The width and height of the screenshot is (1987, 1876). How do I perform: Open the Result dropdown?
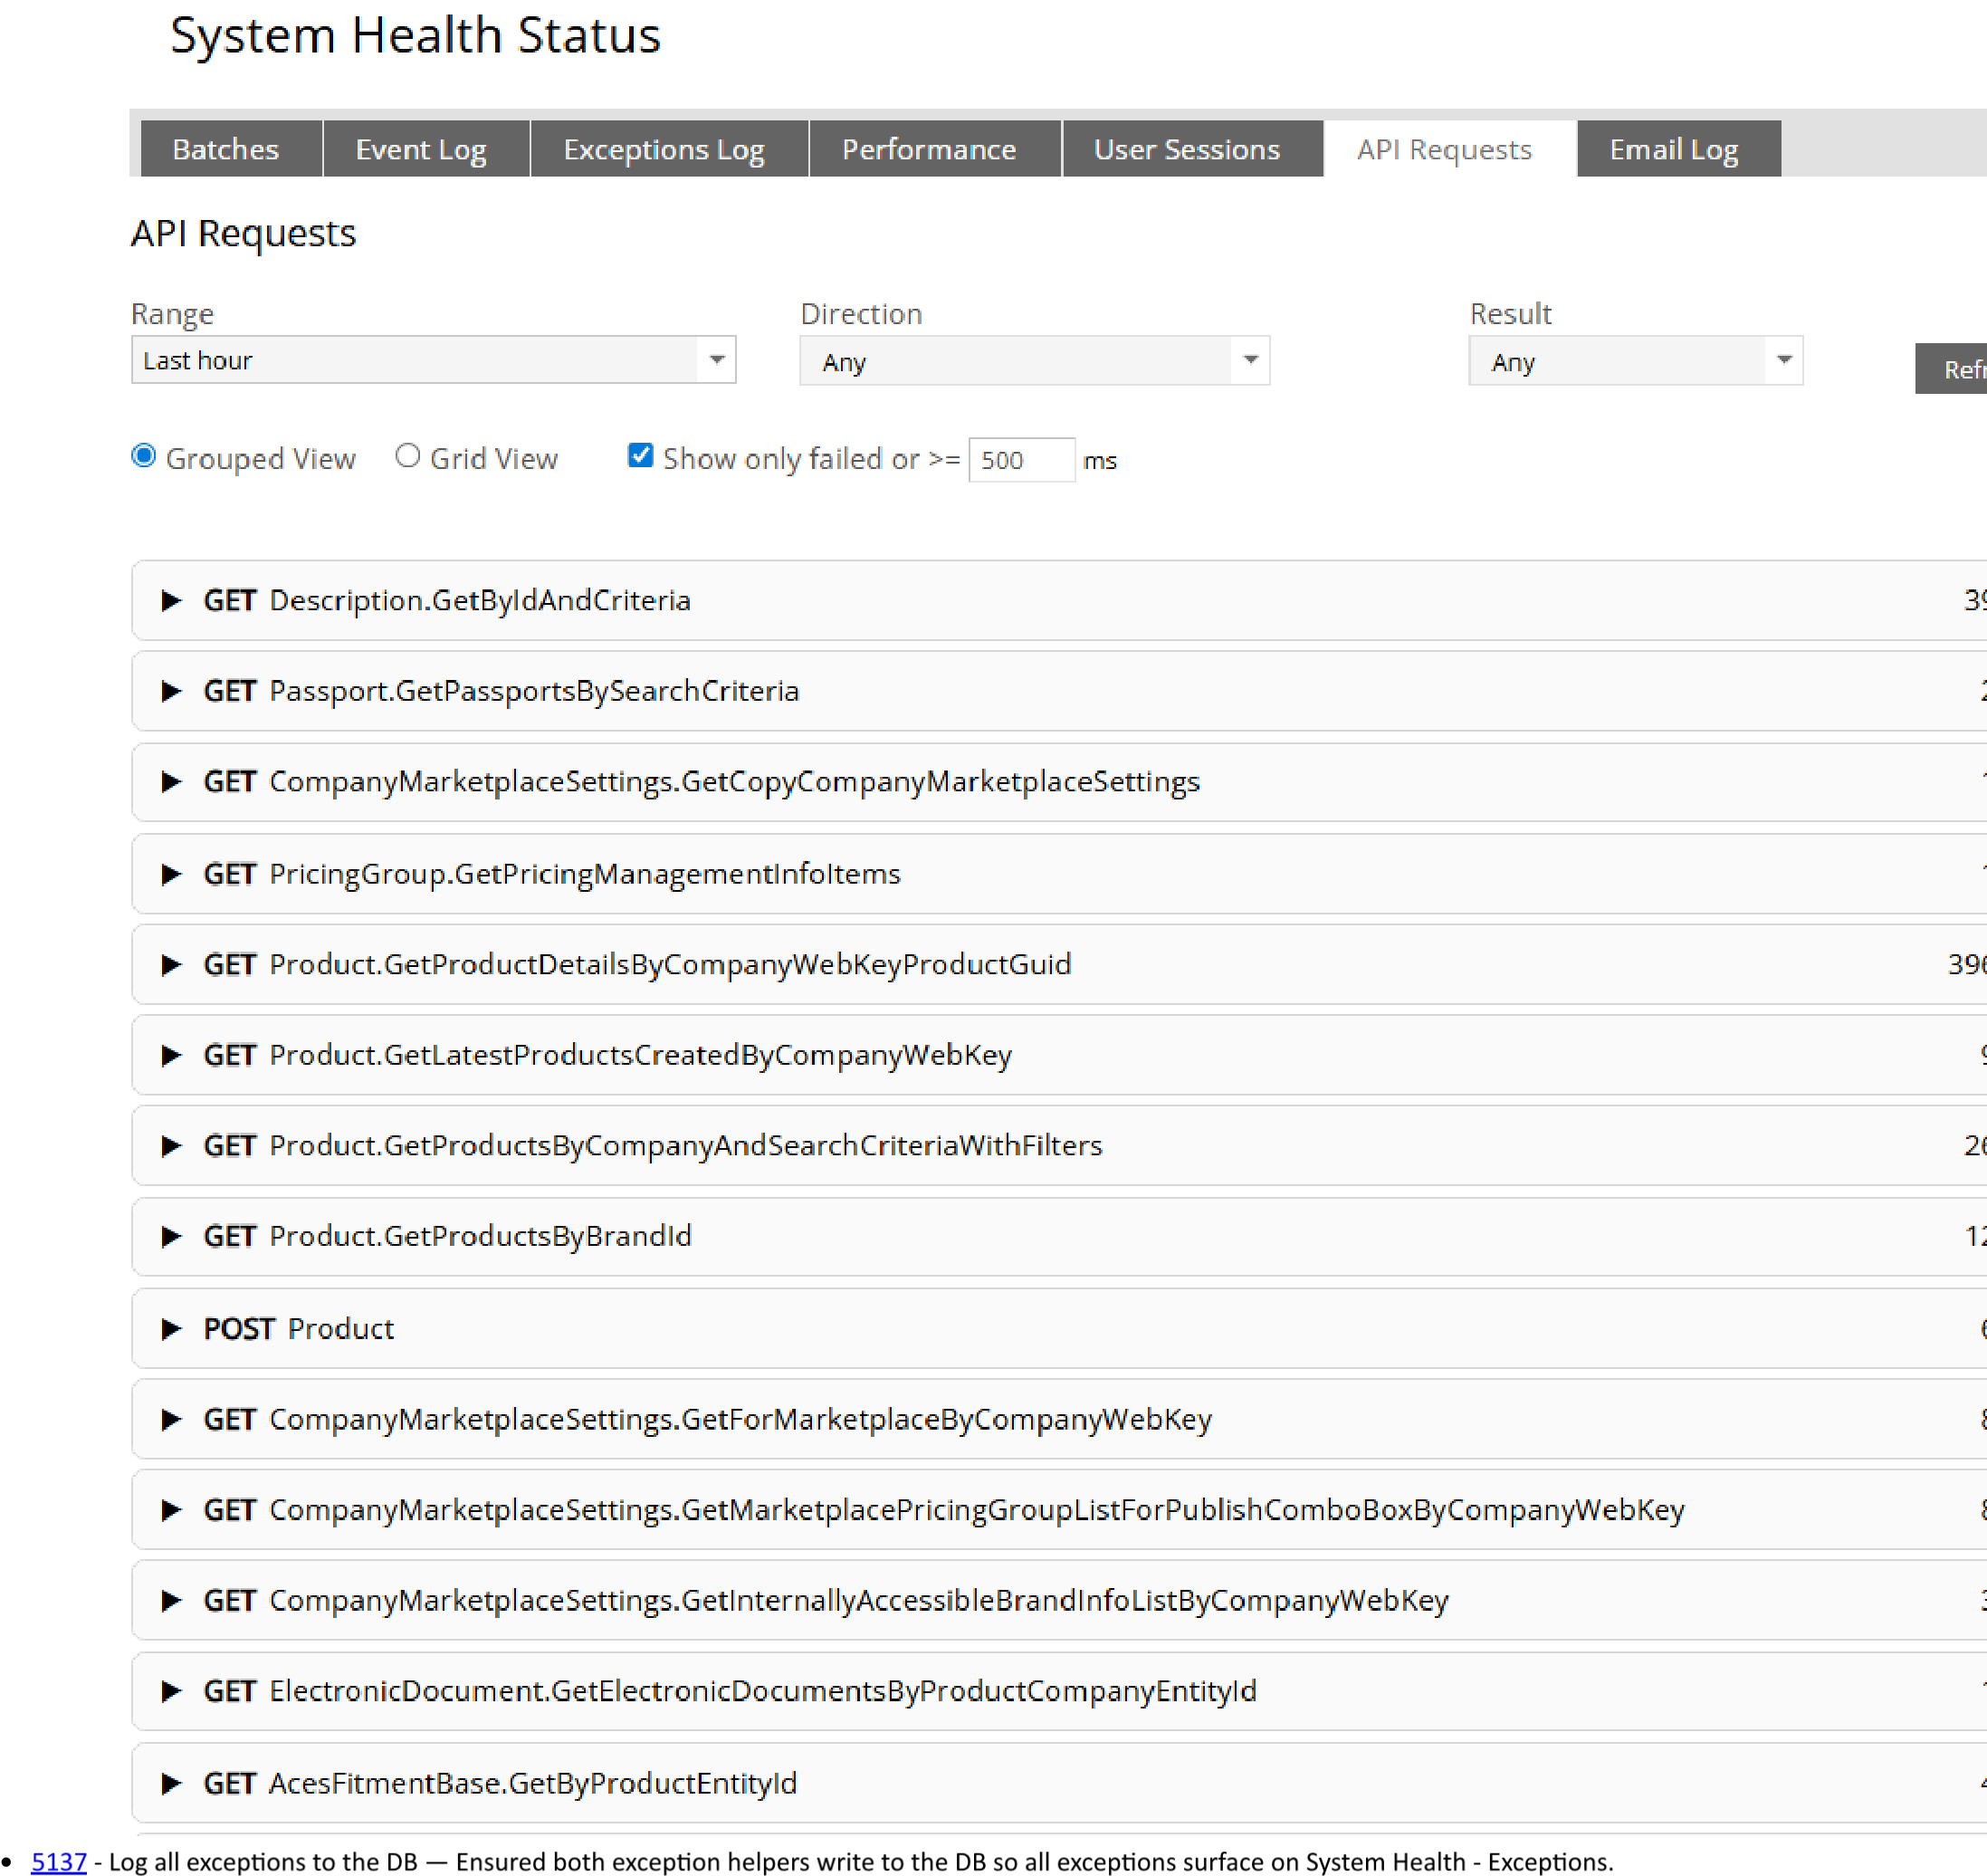coord(1635,362)
